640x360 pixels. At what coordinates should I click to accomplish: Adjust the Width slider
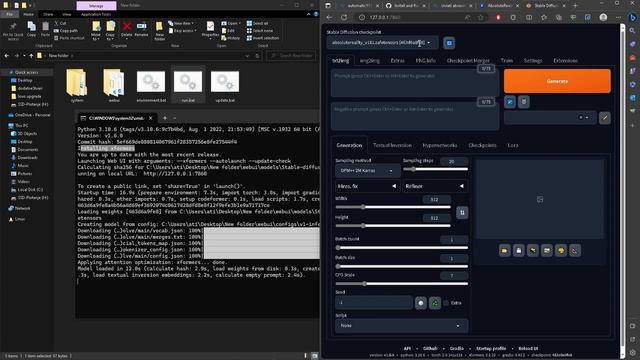(393, 207)
